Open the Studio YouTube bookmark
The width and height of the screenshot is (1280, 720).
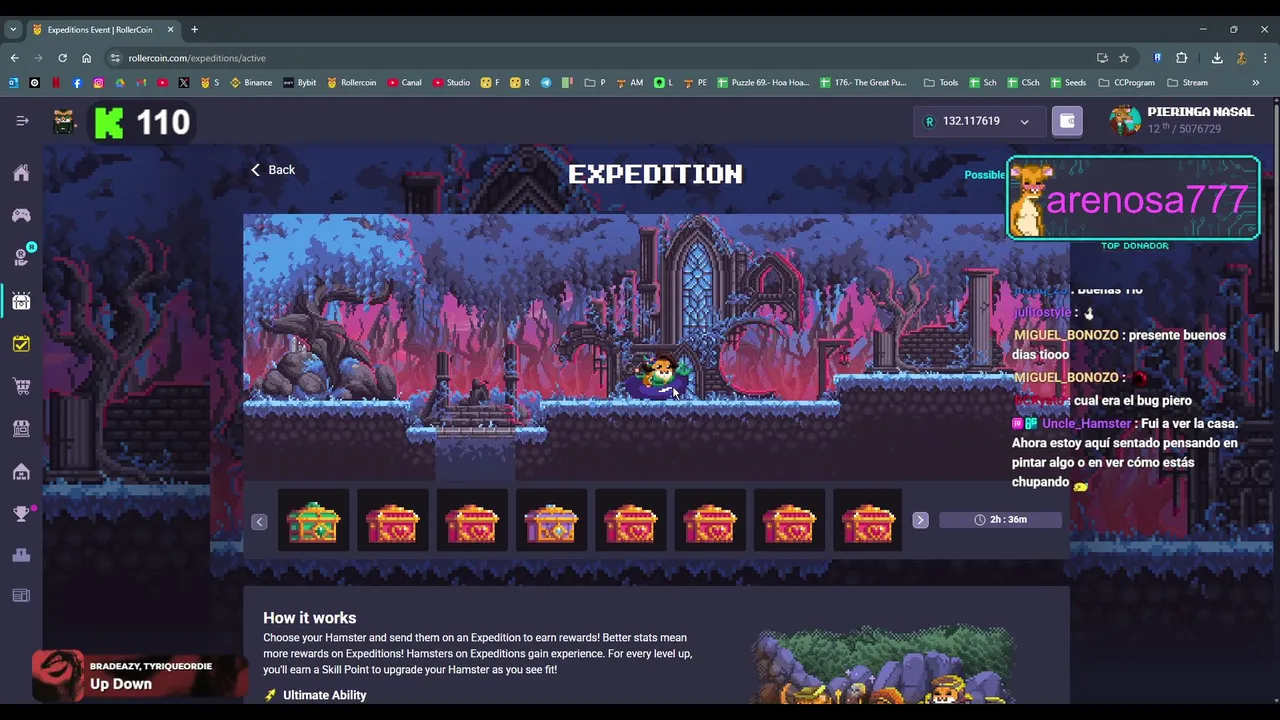tap(452, 83)
